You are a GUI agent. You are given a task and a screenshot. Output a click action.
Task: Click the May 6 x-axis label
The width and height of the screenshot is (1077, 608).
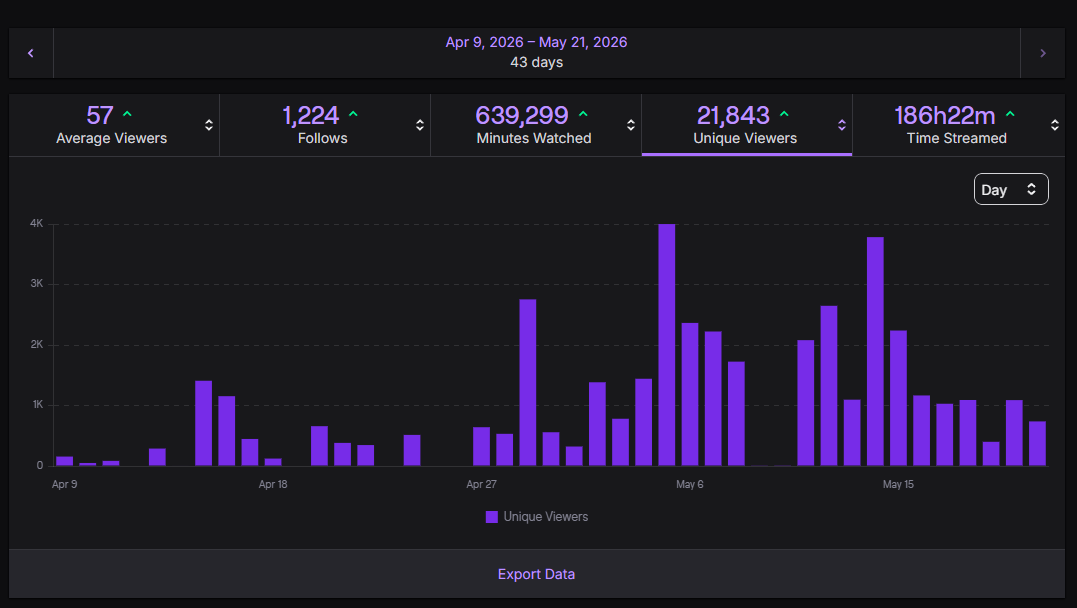(x=690, y=484)
